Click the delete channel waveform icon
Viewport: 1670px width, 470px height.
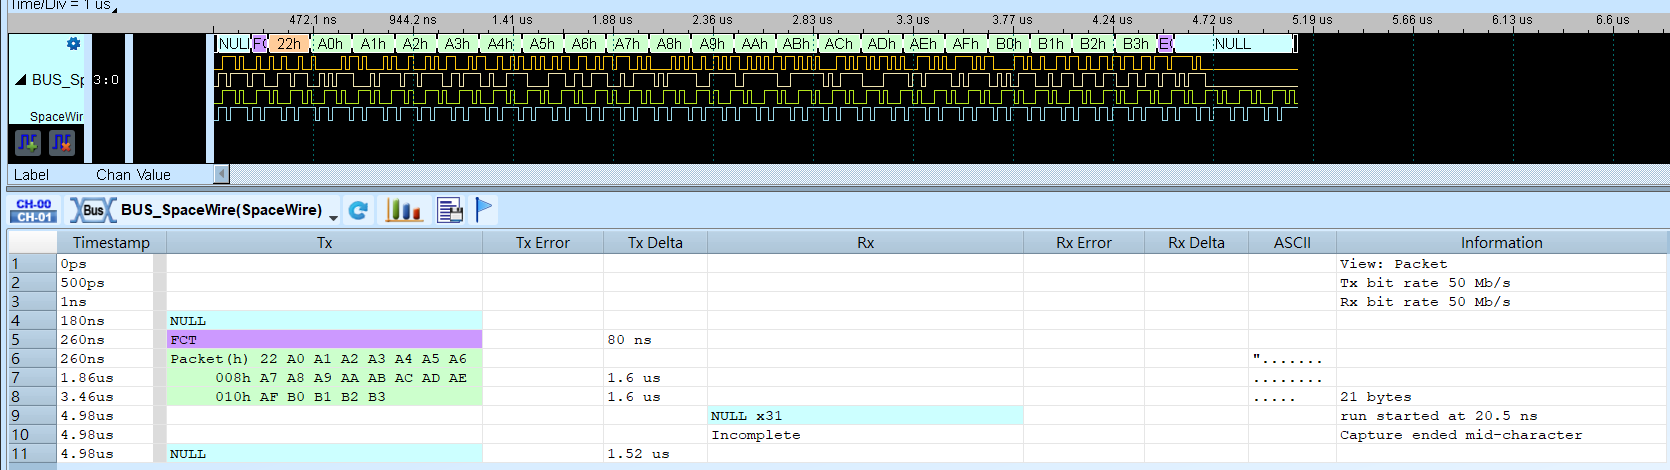(x=62, y=143)
